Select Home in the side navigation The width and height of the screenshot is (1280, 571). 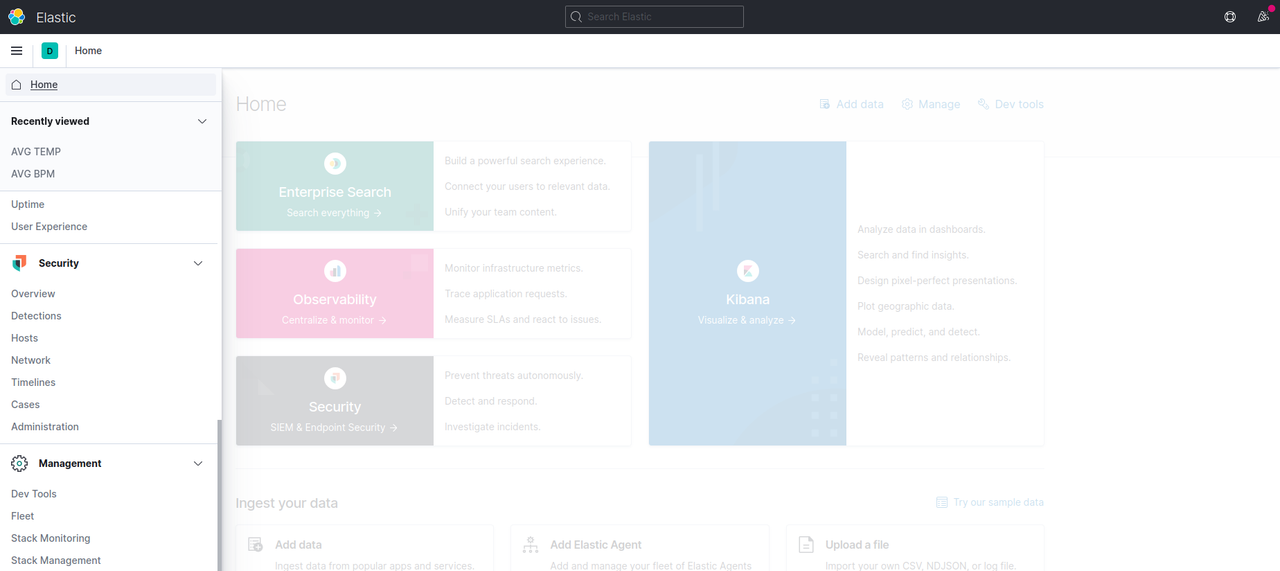[x=111, y=85]
